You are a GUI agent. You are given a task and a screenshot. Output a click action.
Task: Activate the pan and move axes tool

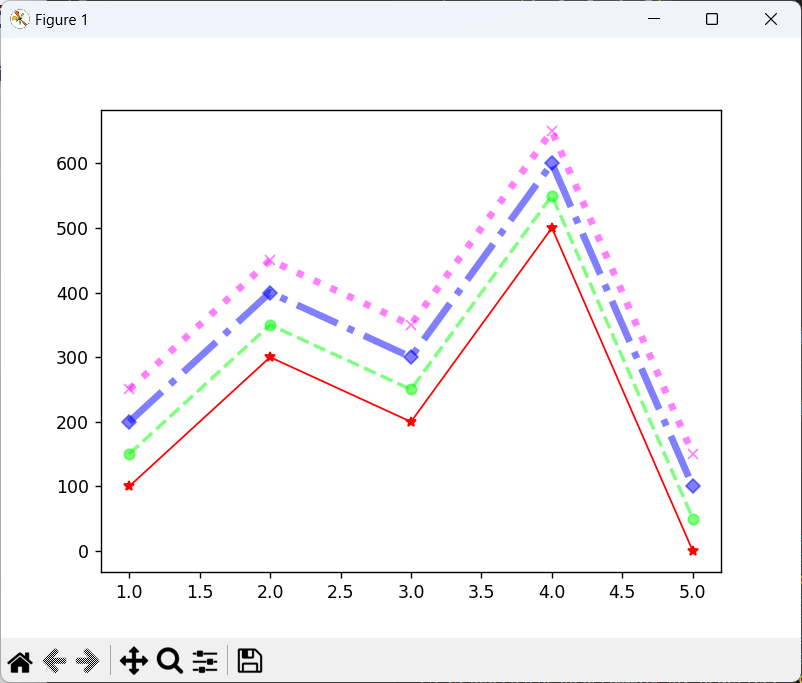click(134, 661)
